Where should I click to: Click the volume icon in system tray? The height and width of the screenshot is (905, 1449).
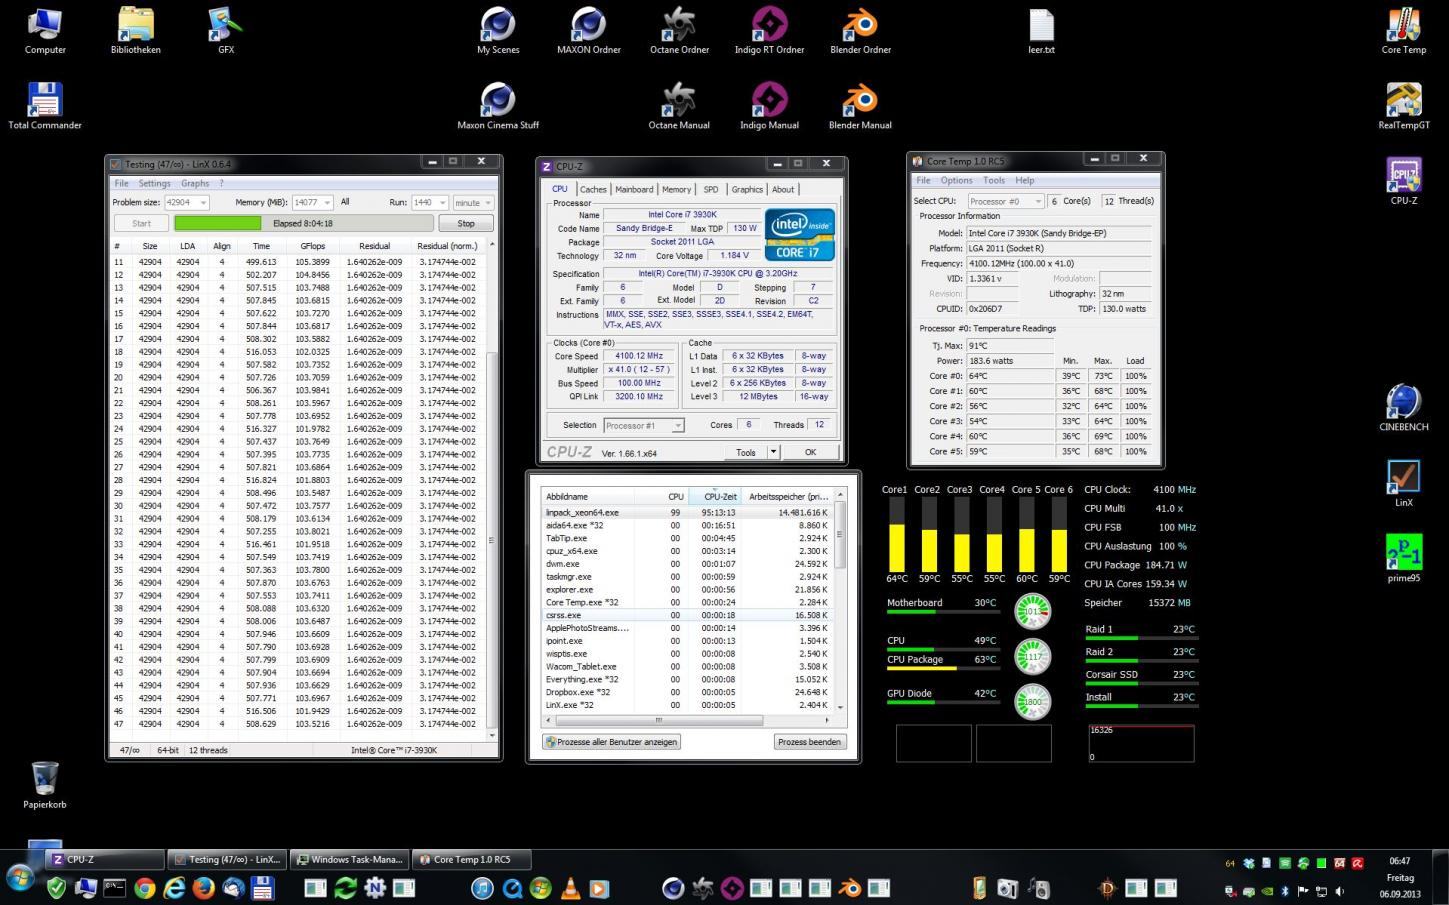click(1340, 891)
